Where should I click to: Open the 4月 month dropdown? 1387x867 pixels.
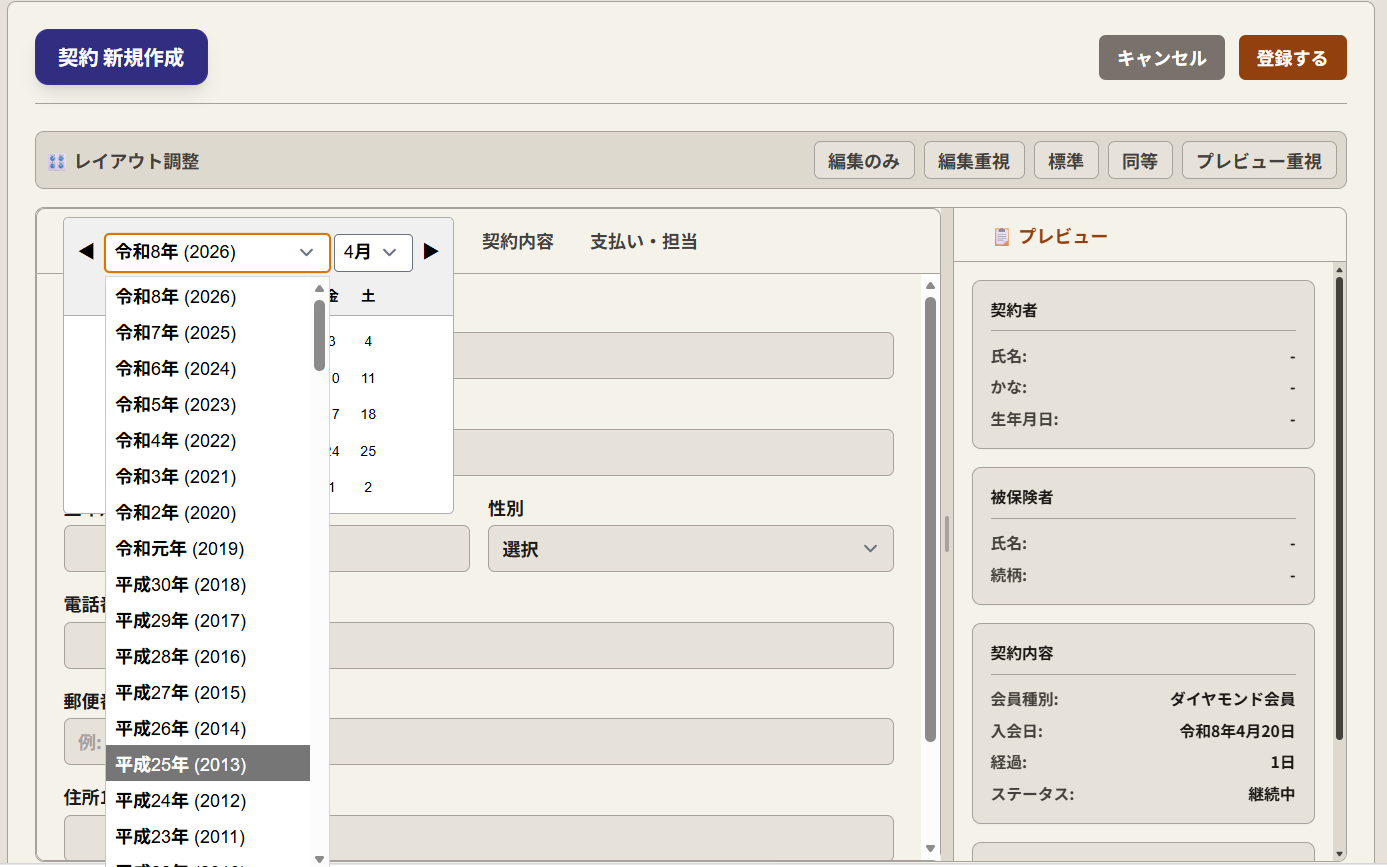click(x=373, y=253)
